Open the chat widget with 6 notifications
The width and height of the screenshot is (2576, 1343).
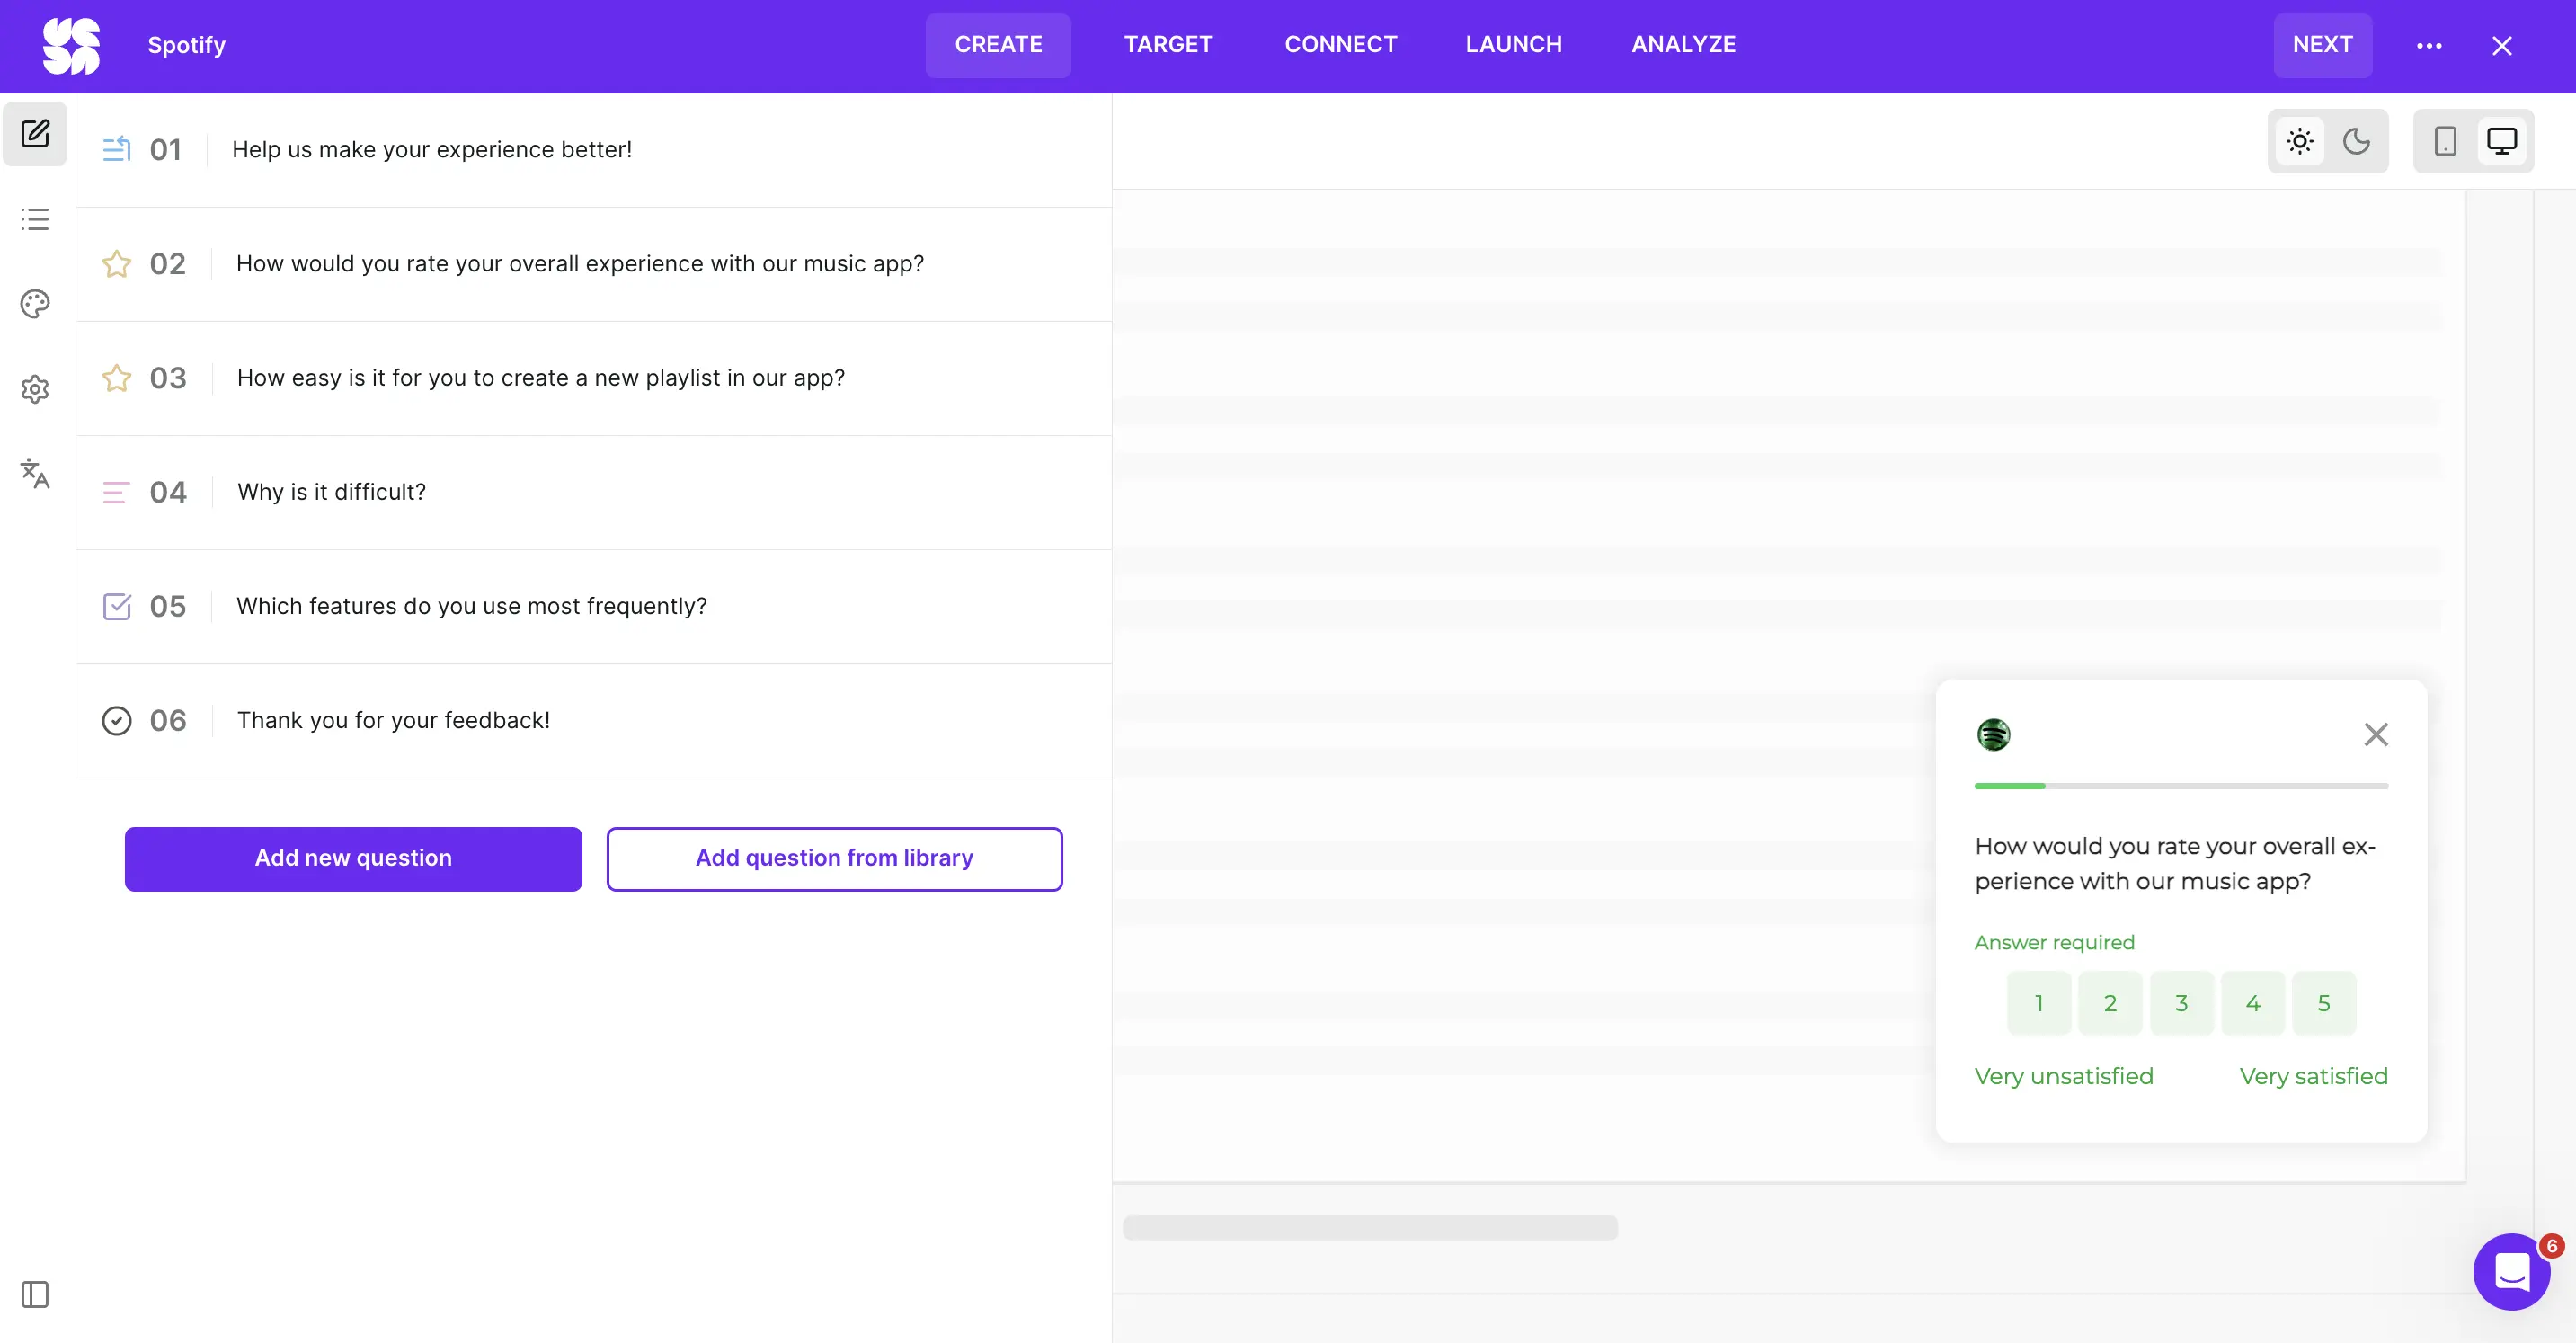2511,1272
